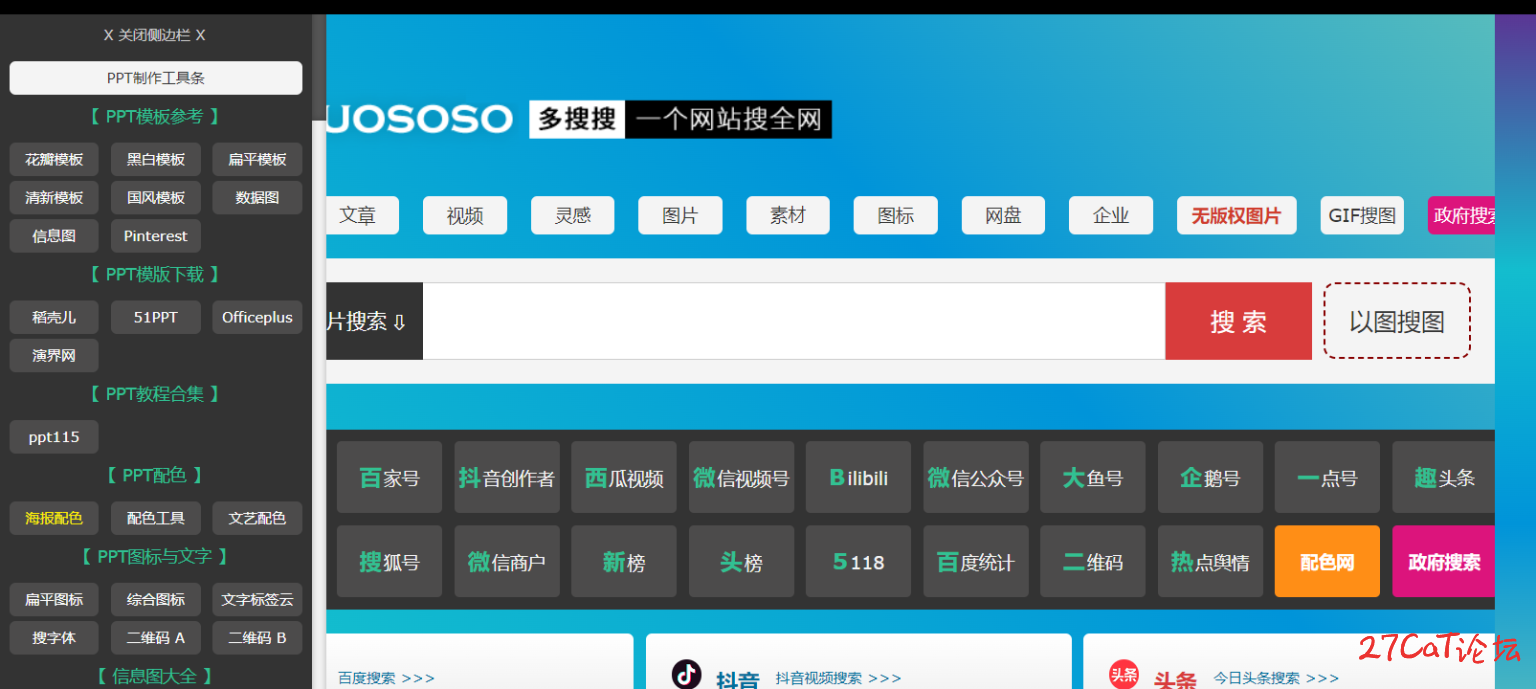
Task: Click the PPT制作工具条 button
Action: pos(156,78)
